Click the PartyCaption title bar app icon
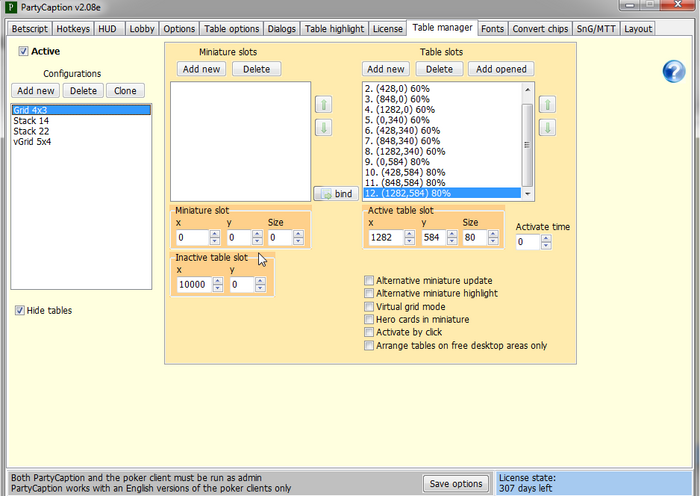This screenshot has width=700, height=496. (x=11, y=7)
